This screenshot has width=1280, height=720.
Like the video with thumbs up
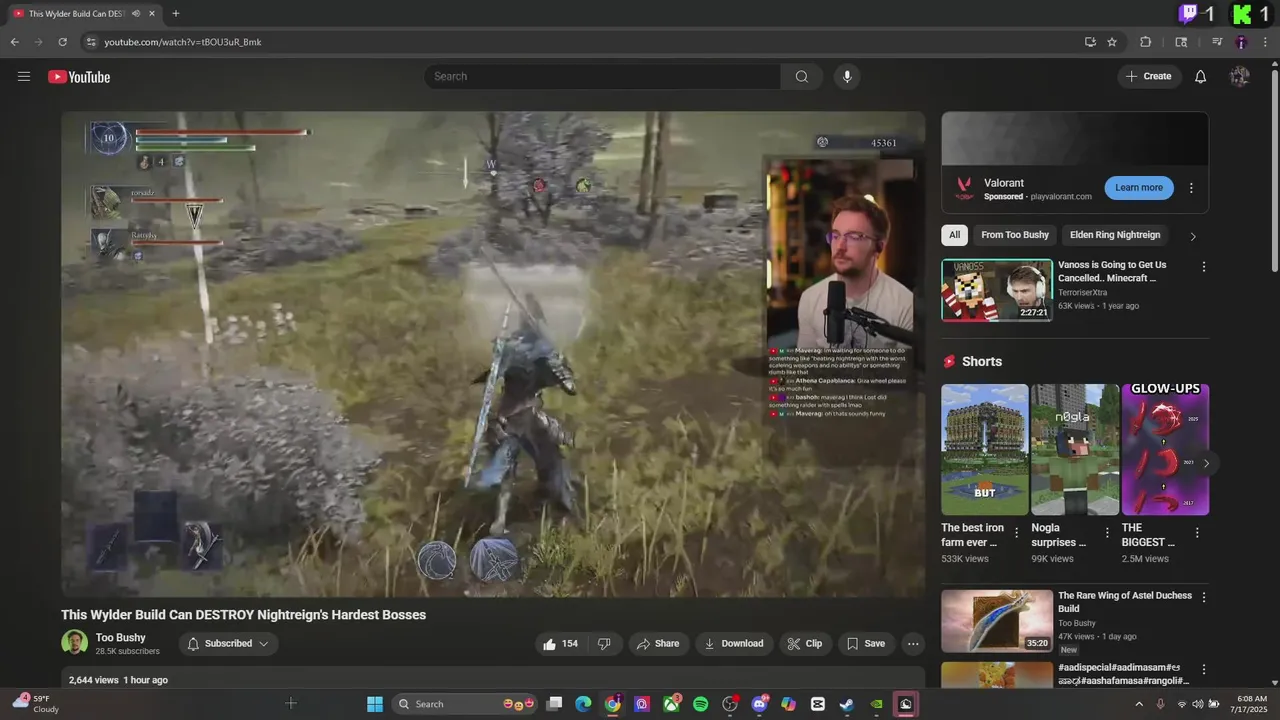[x=560, y=644]
